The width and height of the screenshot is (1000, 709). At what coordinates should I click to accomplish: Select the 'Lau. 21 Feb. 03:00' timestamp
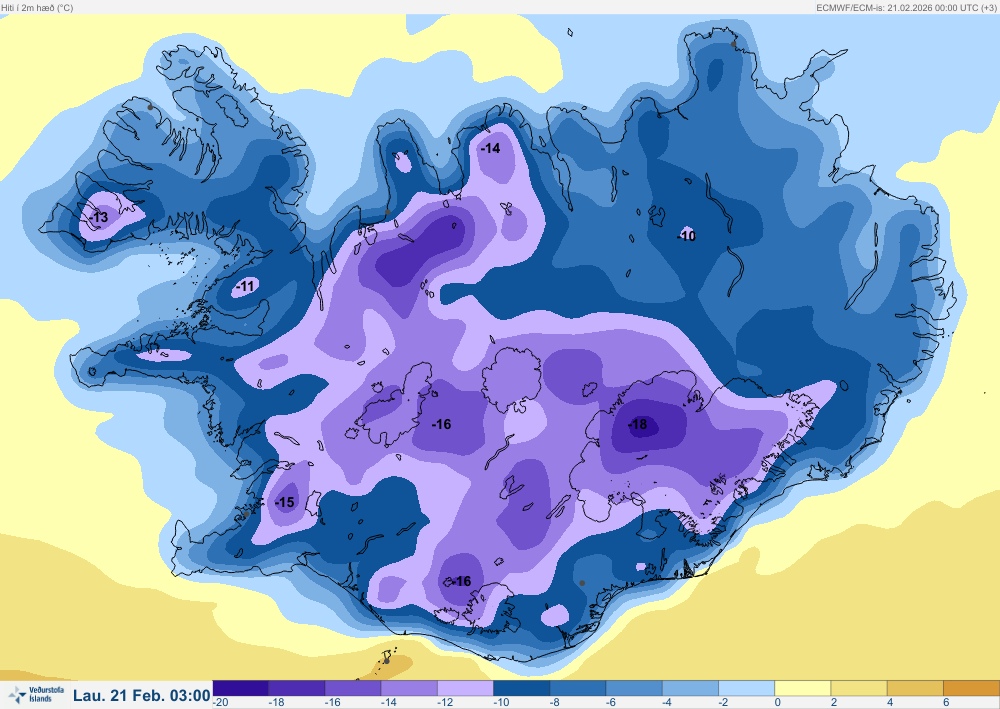[x=142, y=695]
